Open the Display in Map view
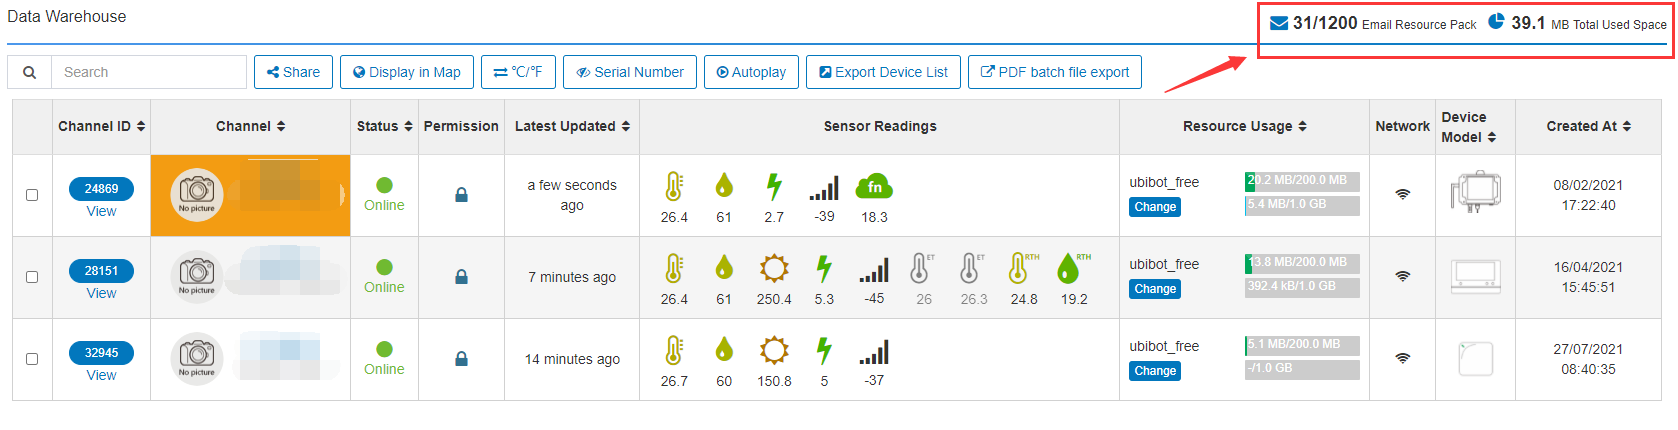 (x=407, y=72)
